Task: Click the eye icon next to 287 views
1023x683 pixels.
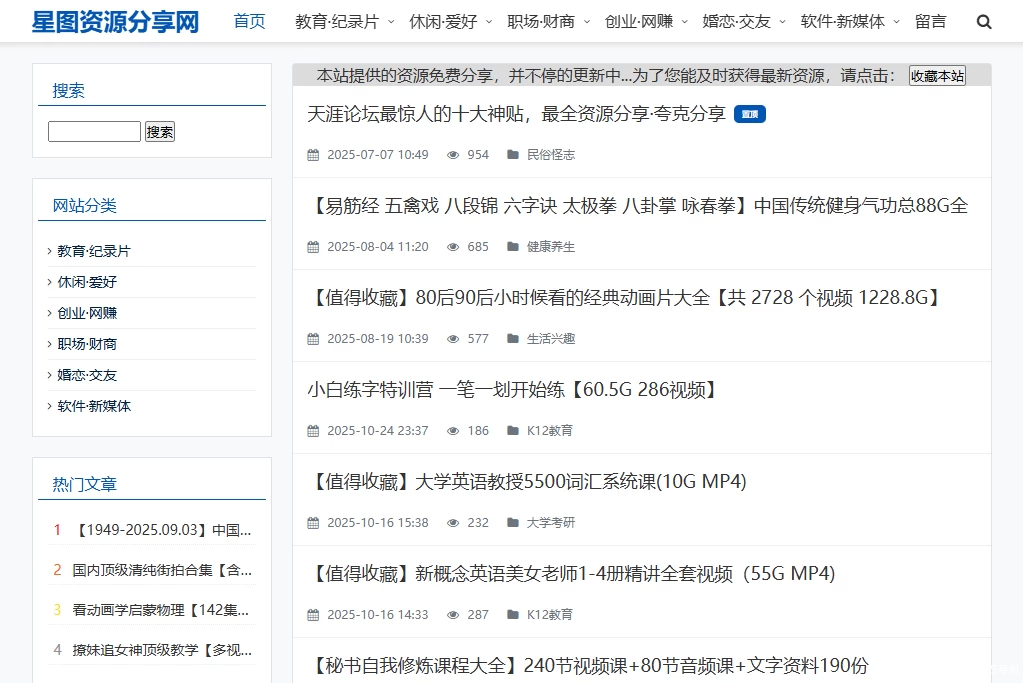Action: pos(452,615)
